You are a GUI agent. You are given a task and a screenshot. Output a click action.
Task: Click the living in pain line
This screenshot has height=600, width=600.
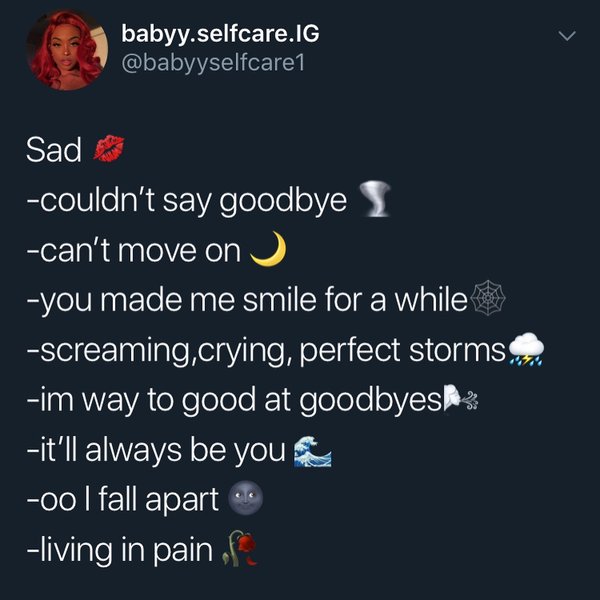119,551
